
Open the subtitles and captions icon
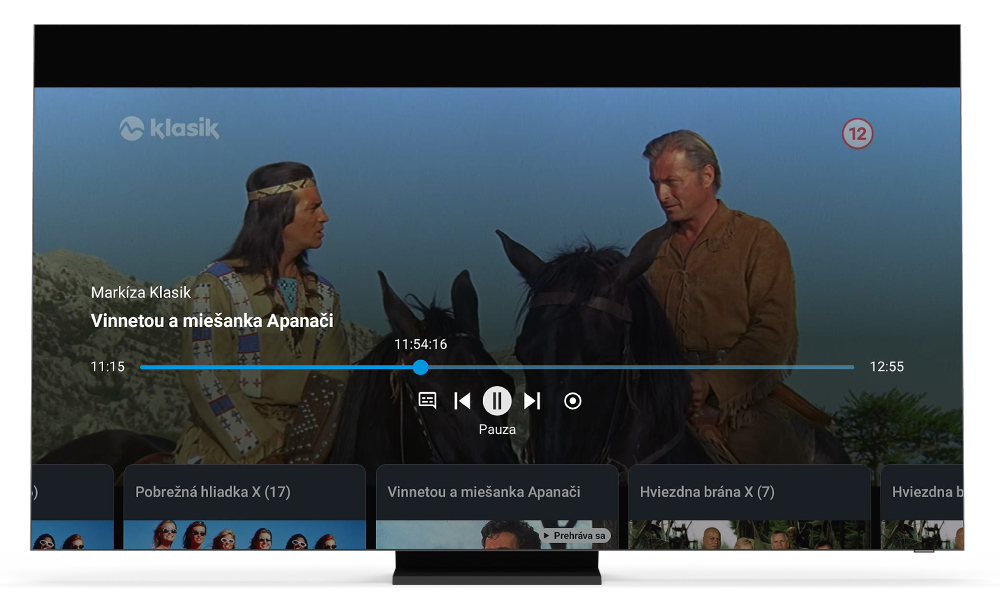[427, 400]
